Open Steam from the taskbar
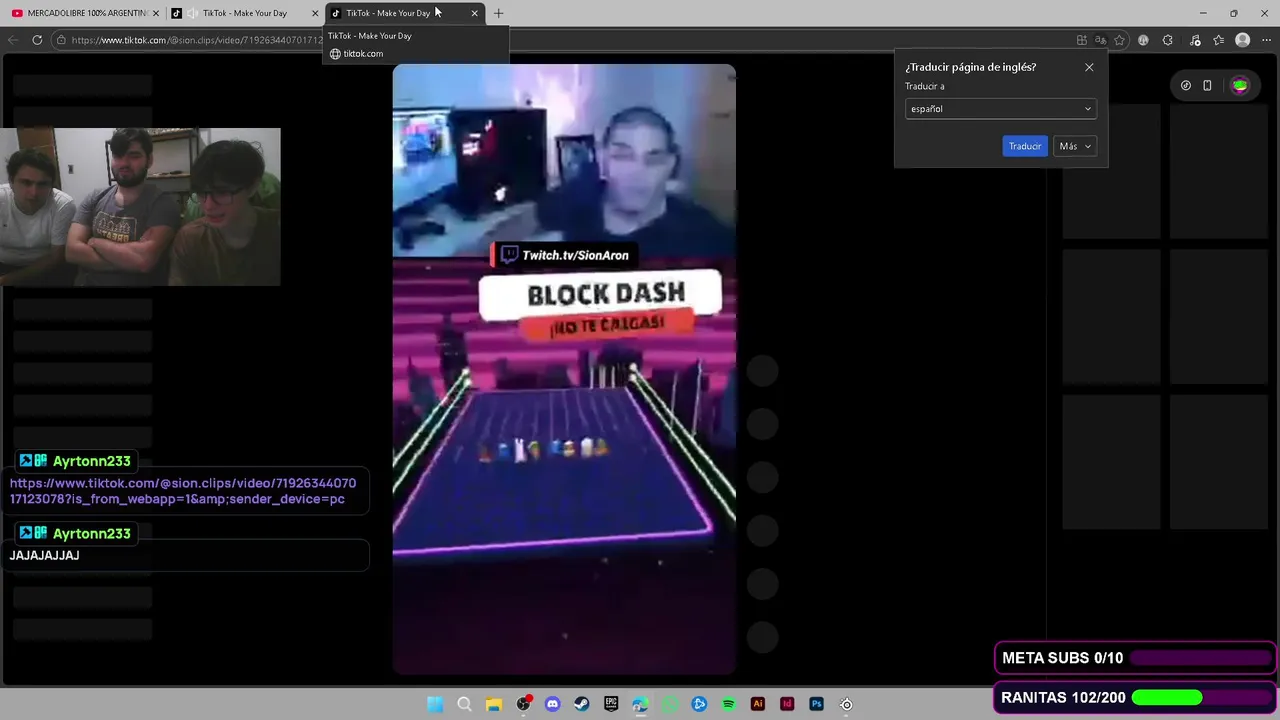Image resolution: width=1280 pixels, height=720 pixels. point(582,704)
